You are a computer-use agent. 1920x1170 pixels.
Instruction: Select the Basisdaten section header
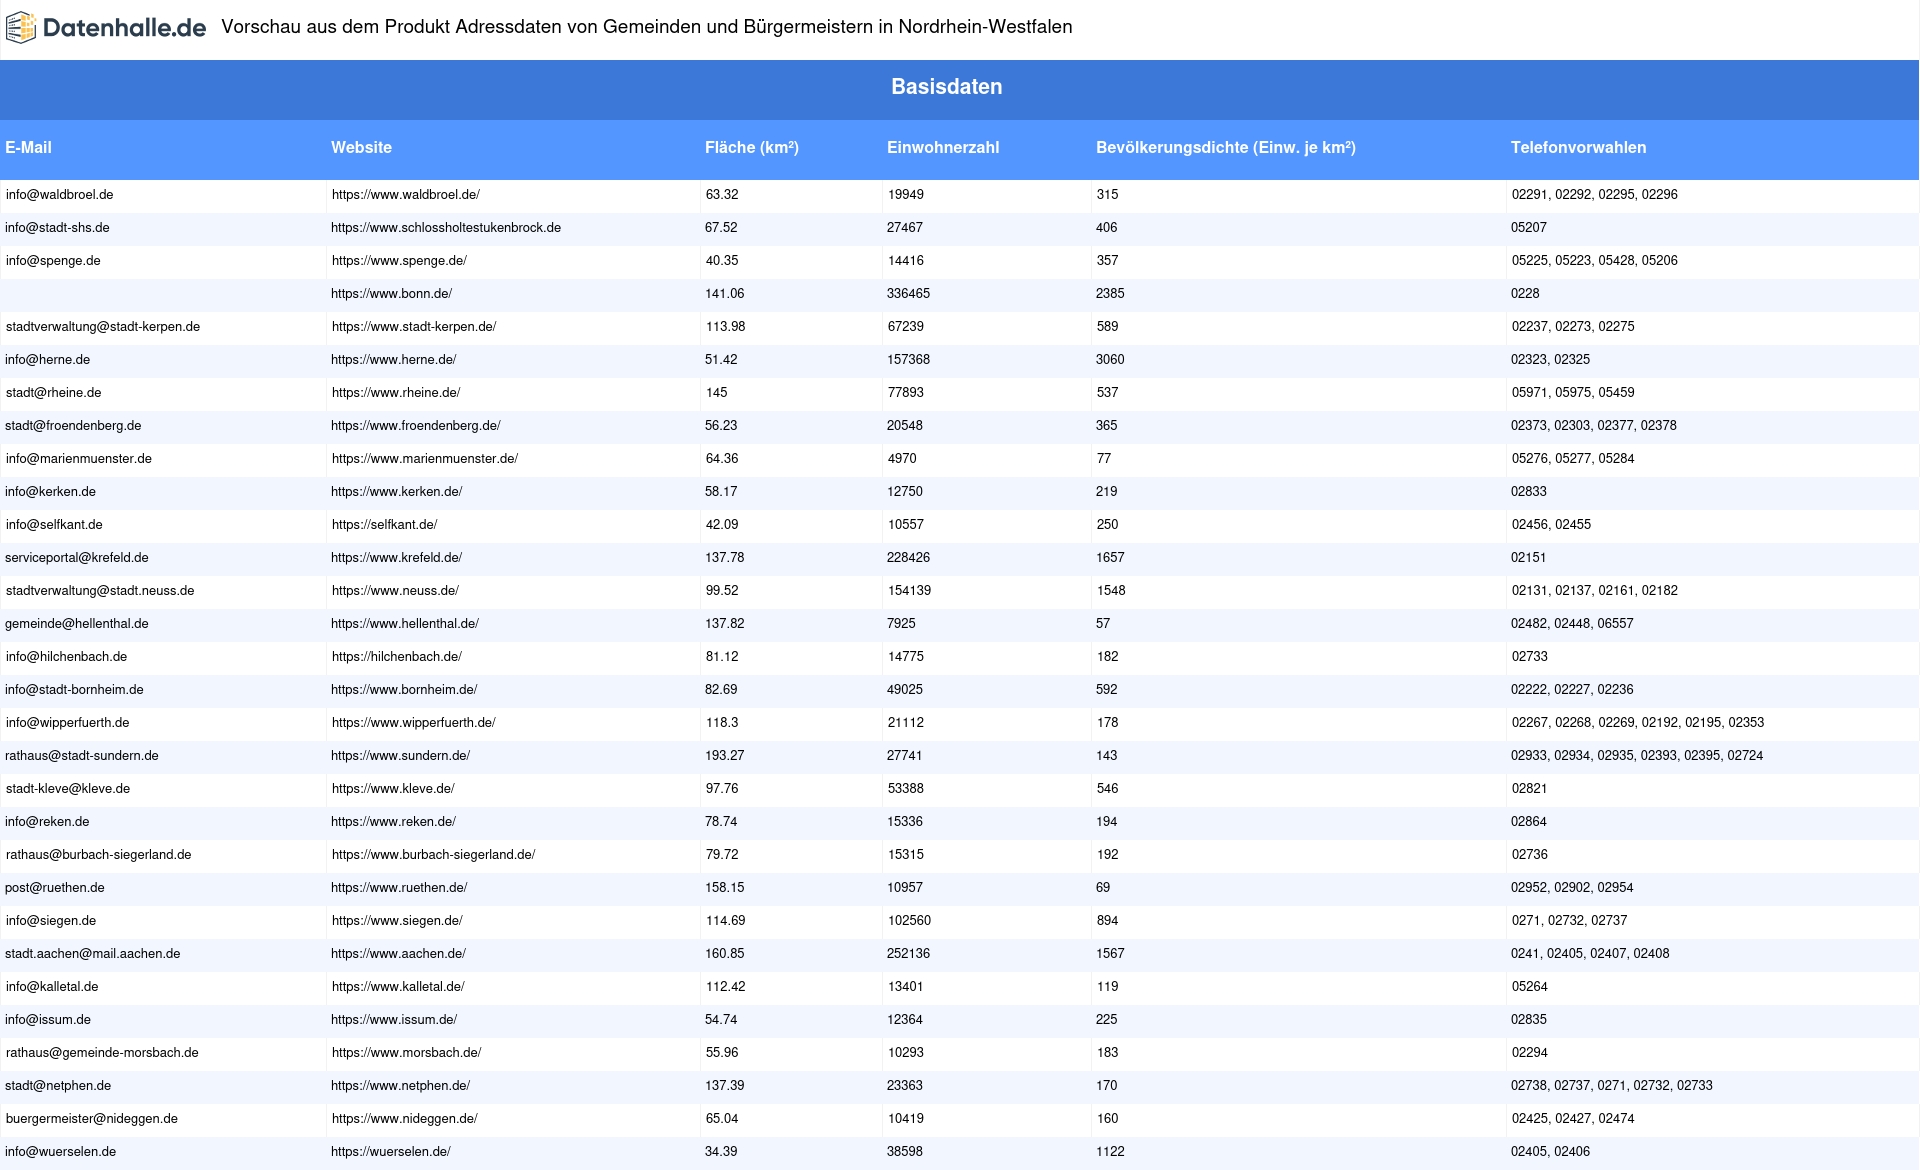coord(946,87)
